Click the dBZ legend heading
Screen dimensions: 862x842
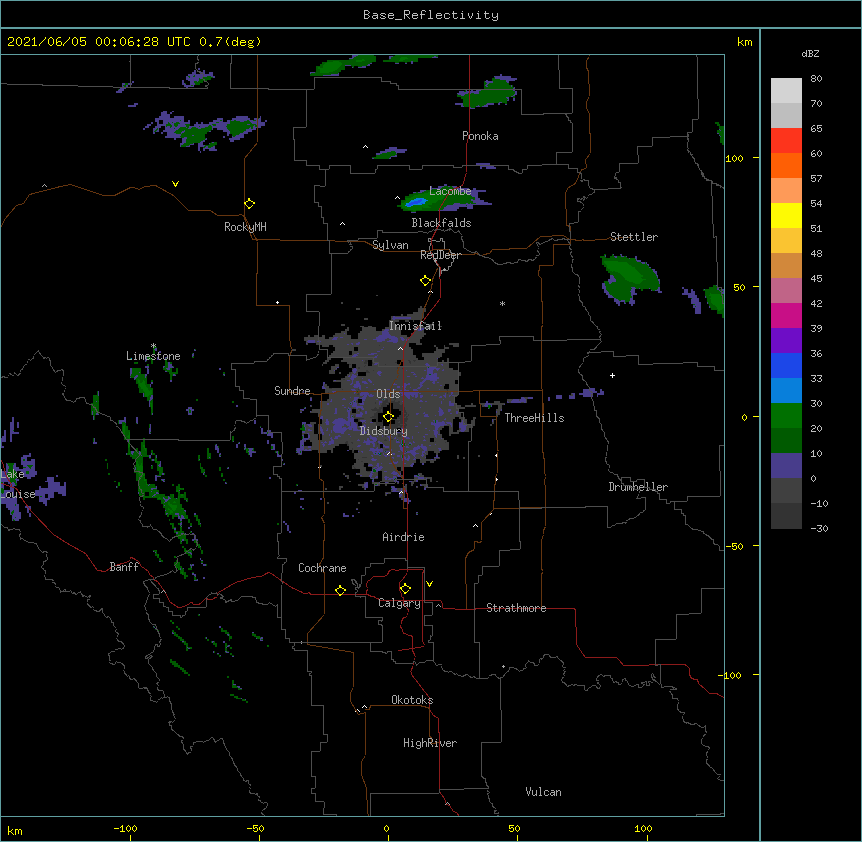[810, 53]
